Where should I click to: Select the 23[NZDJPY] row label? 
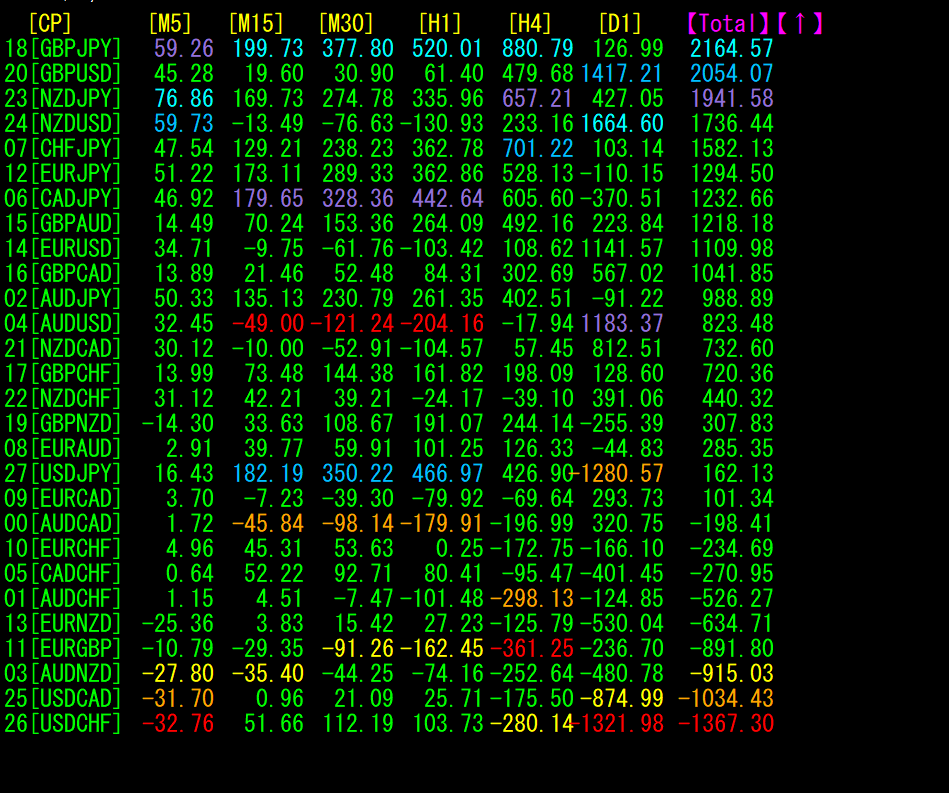point(63,98)
